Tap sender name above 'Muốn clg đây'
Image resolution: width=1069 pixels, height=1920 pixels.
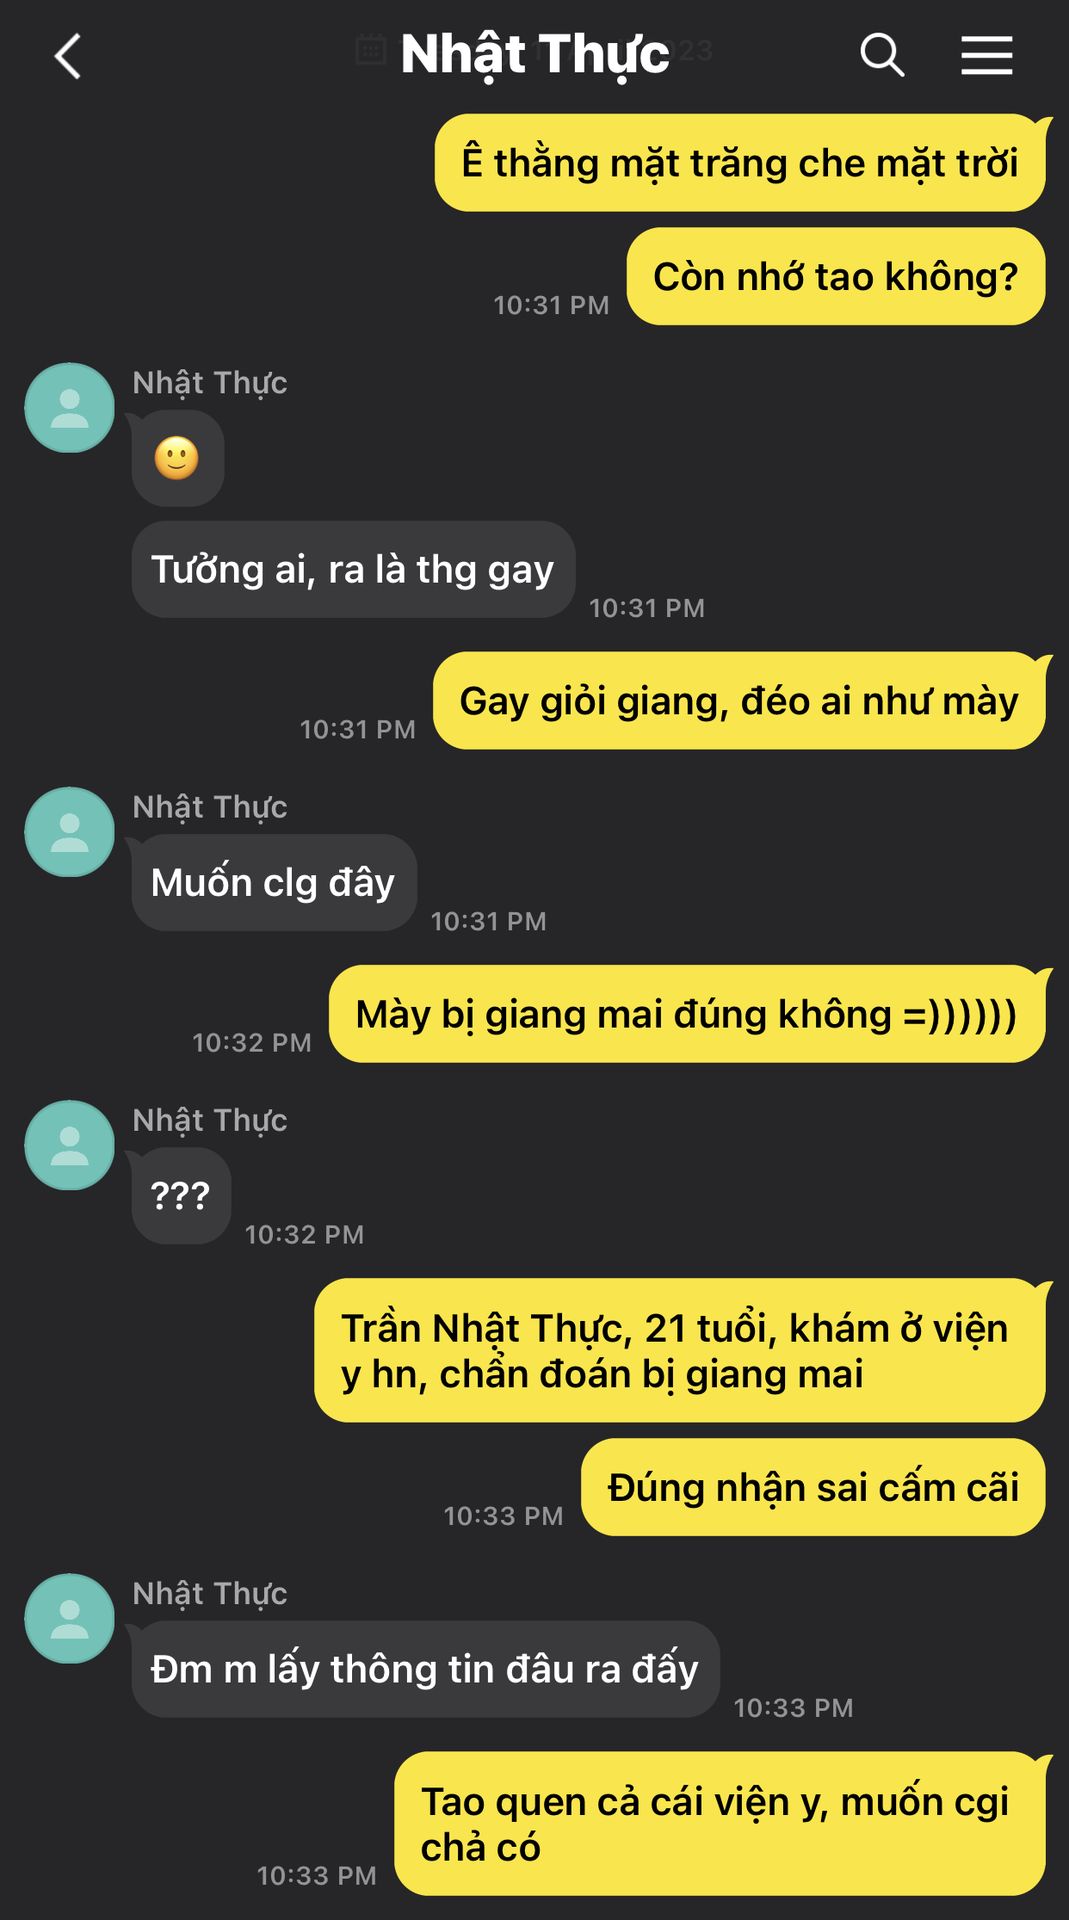(x=210, y=807)
